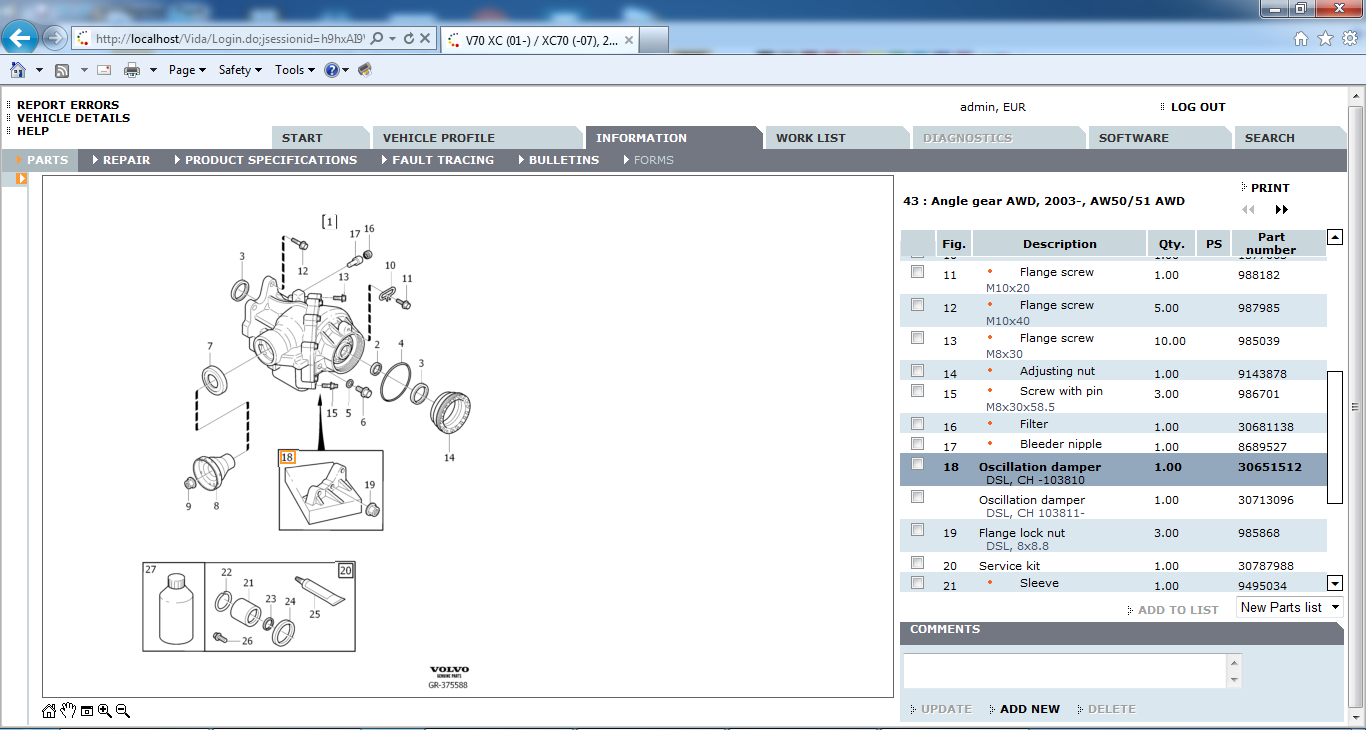Open the Vehicle Profile tab
Screen dimensions: 1366x730
(x=439, y=138)
